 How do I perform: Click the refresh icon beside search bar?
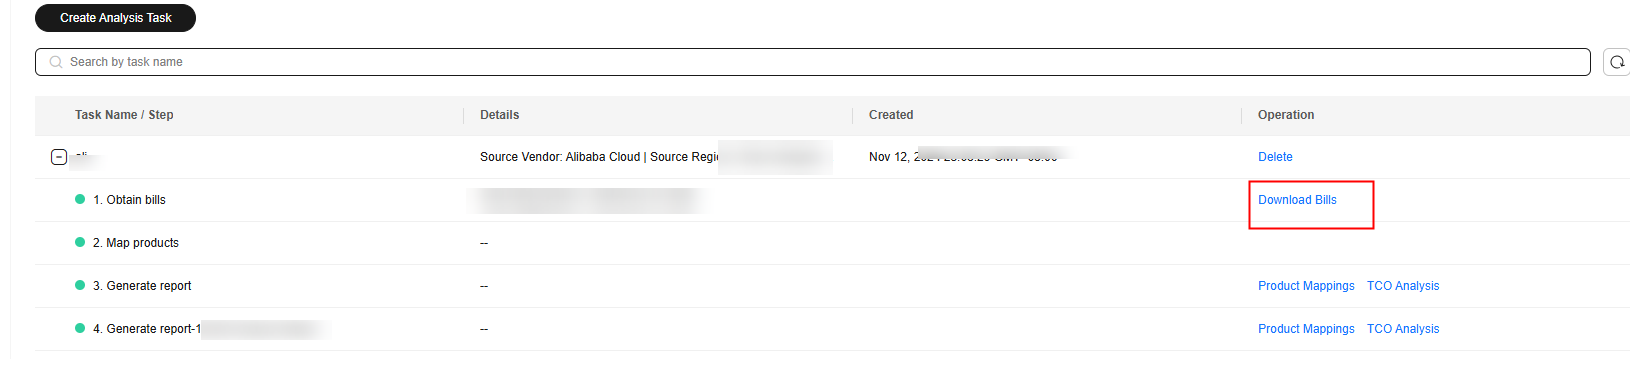(x=1617, y=62)
